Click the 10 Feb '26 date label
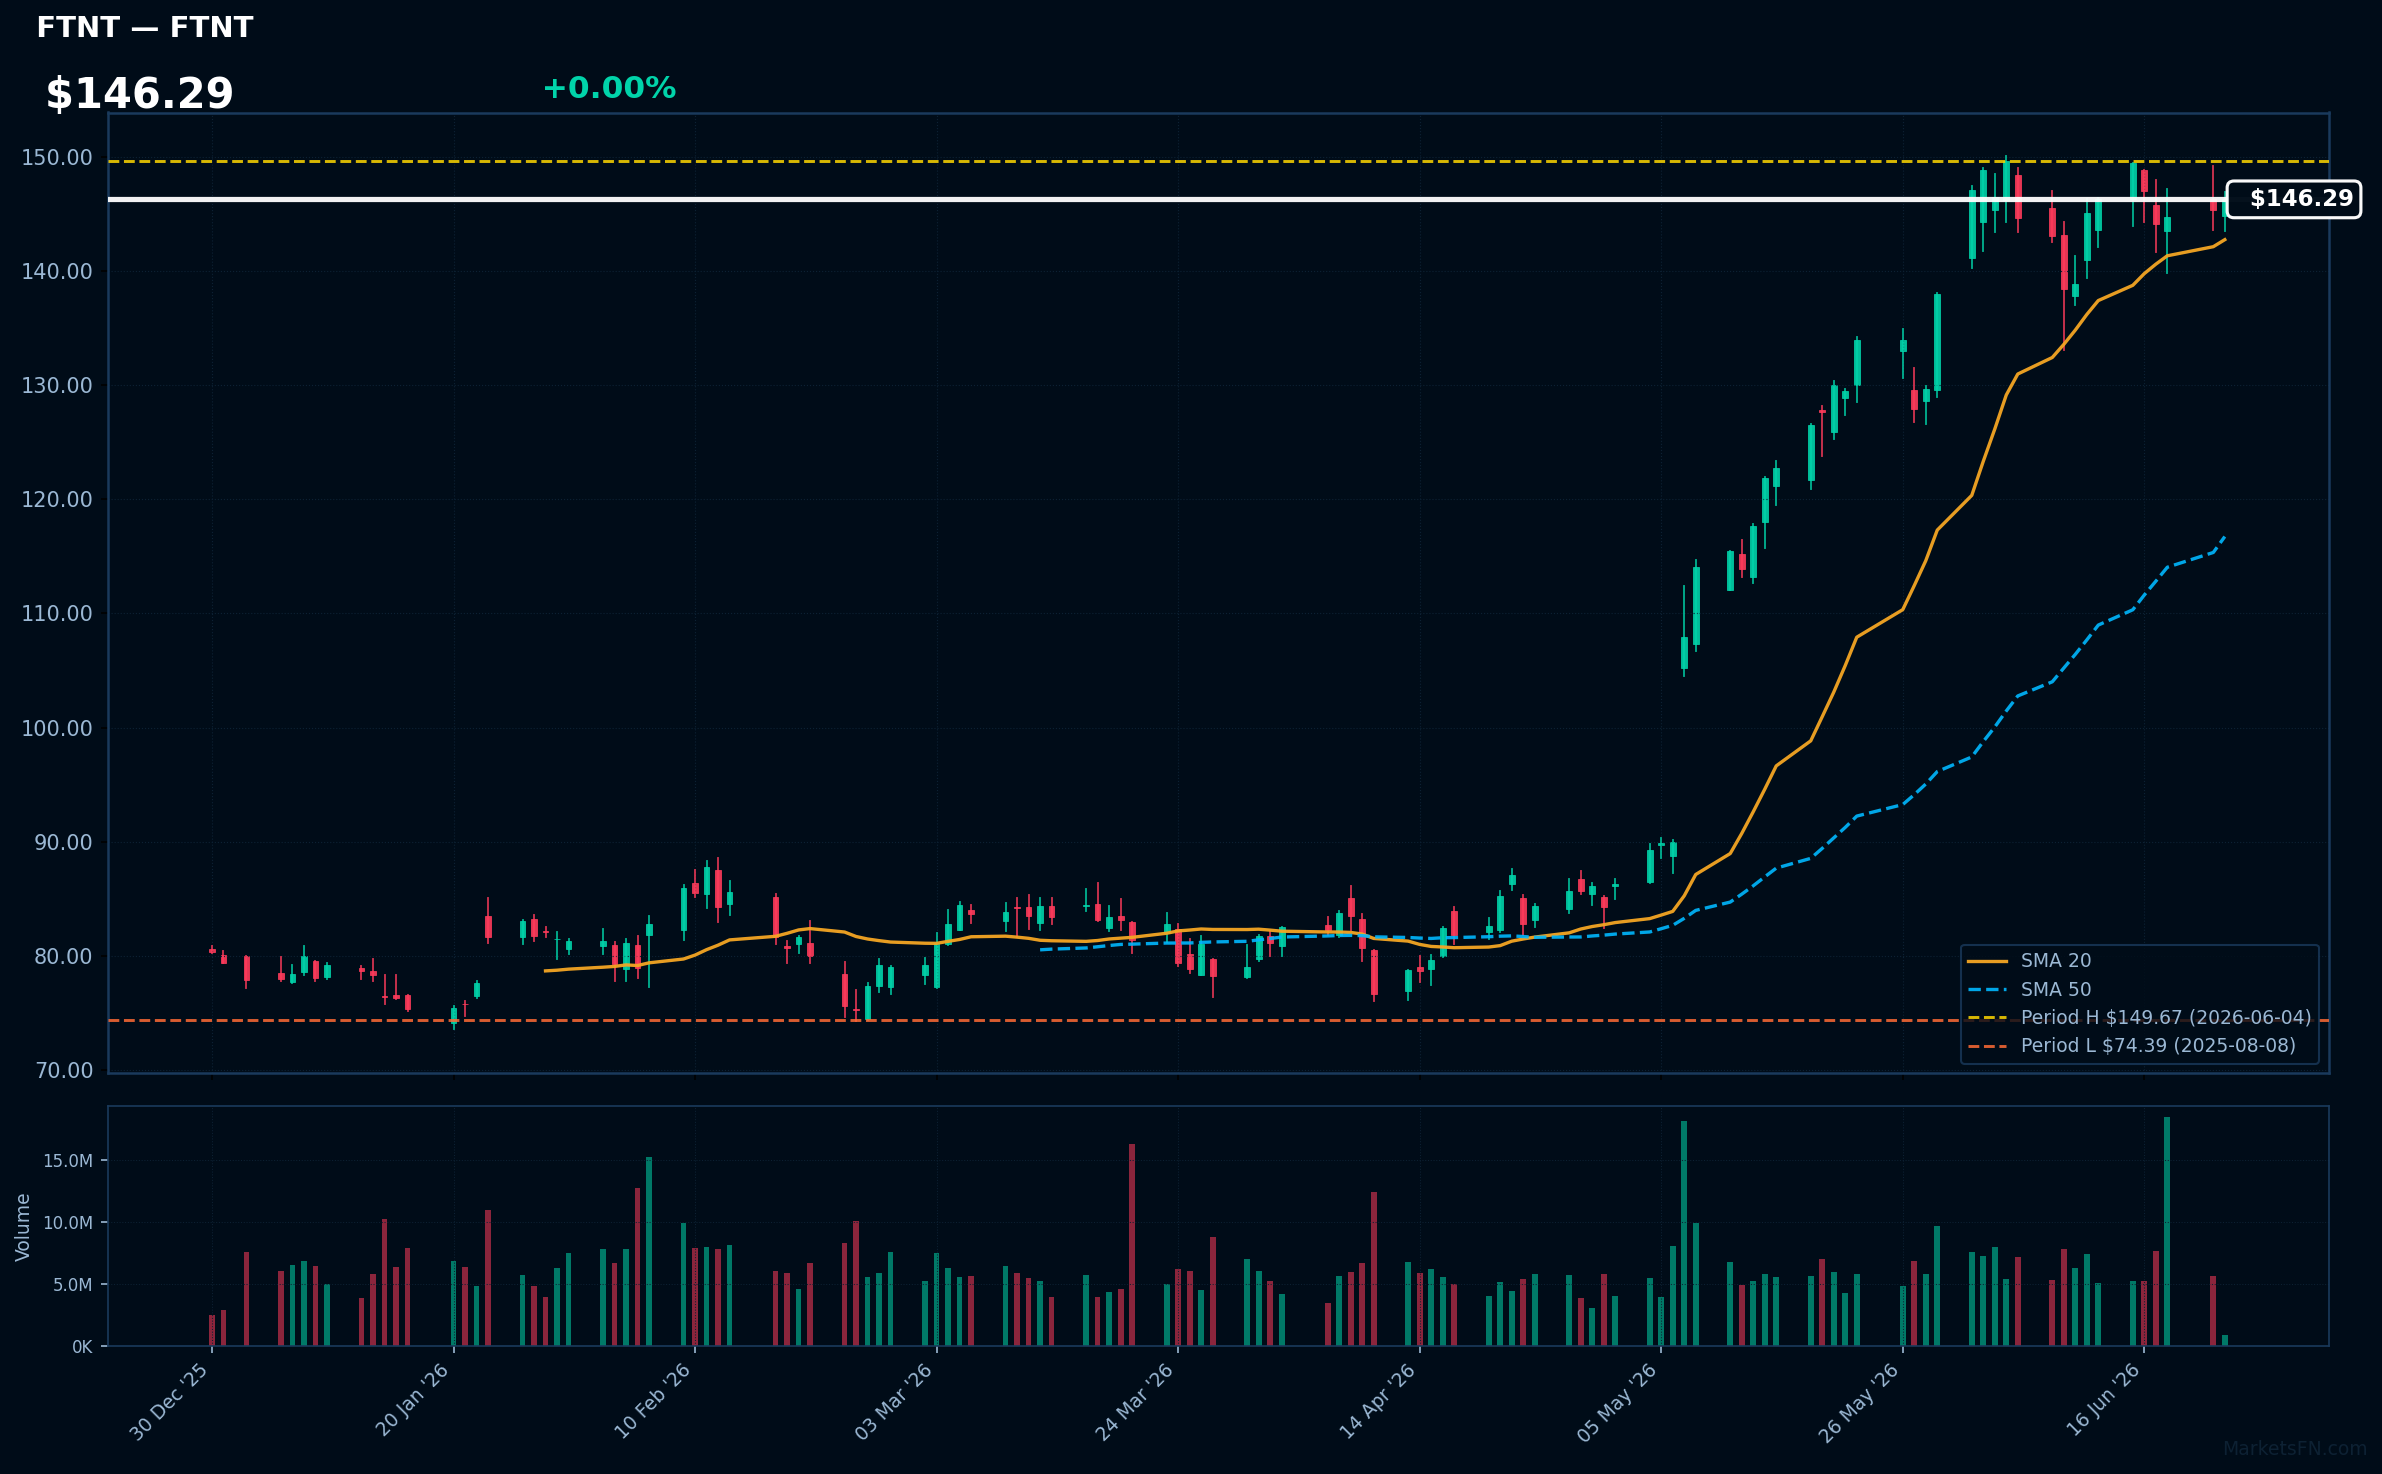Image resolution: width=2382 pixels, height=1474 pixels. point(652,1401)
